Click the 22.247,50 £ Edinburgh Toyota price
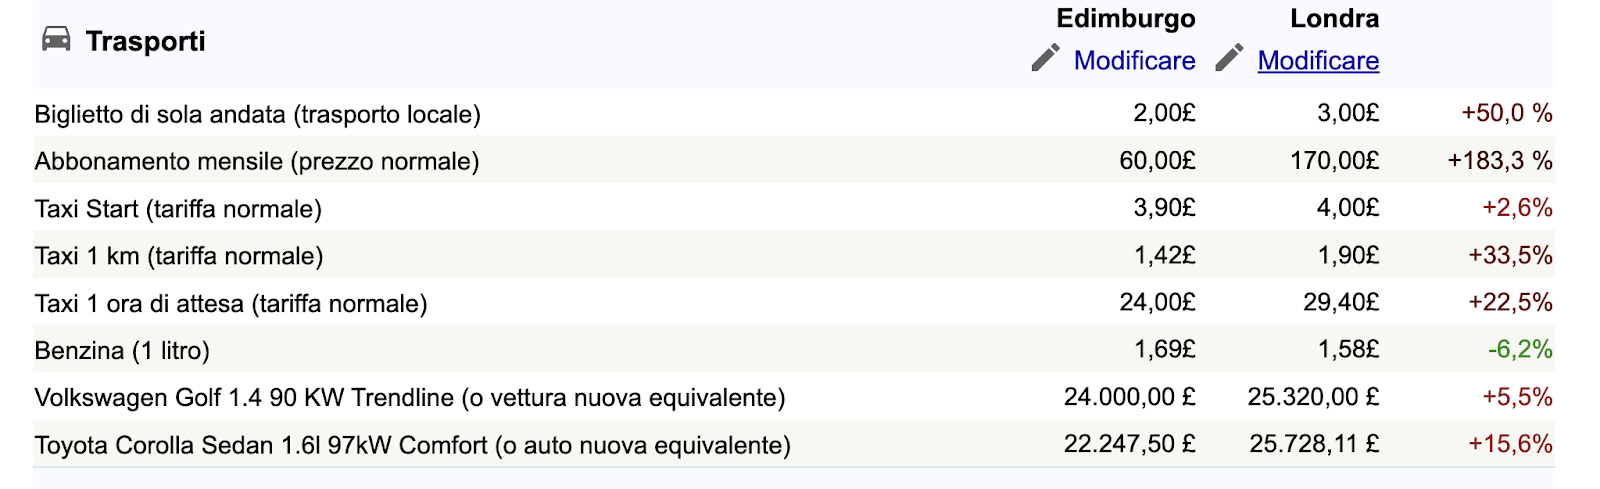 (x=1129, y=444)
